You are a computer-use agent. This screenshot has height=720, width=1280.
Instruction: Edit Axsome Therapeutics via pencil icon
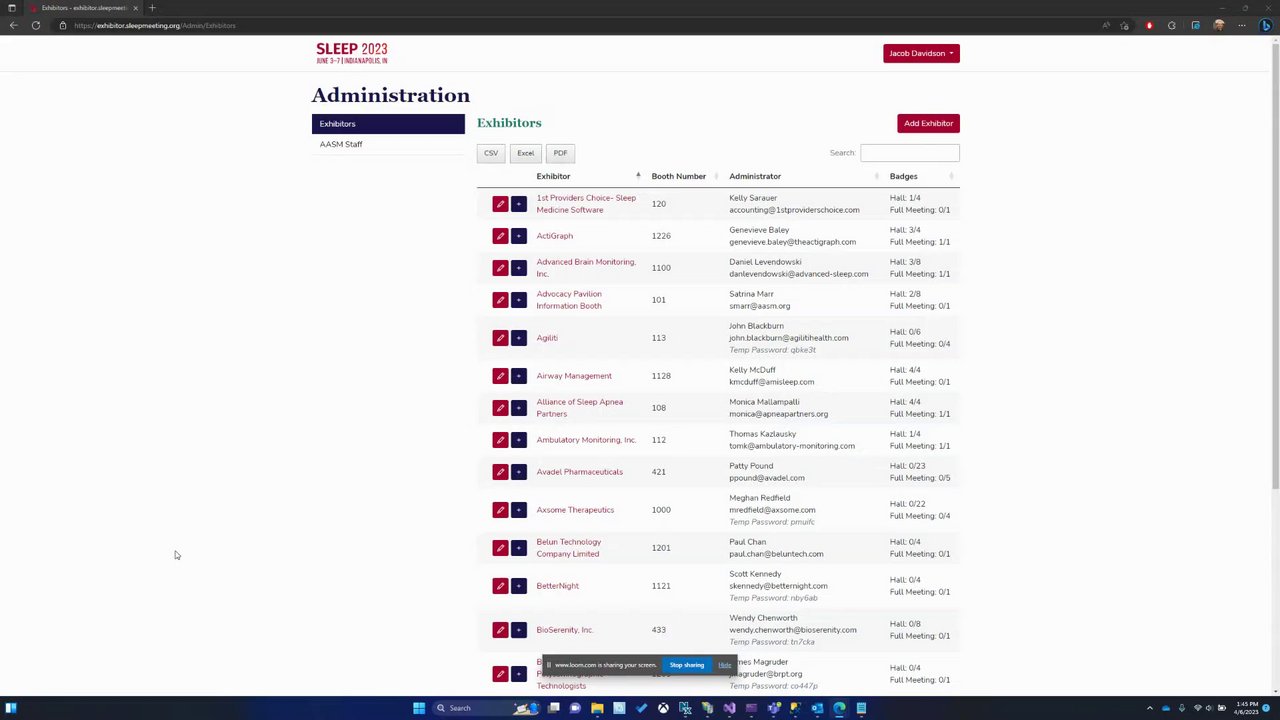tap(500, 510)
